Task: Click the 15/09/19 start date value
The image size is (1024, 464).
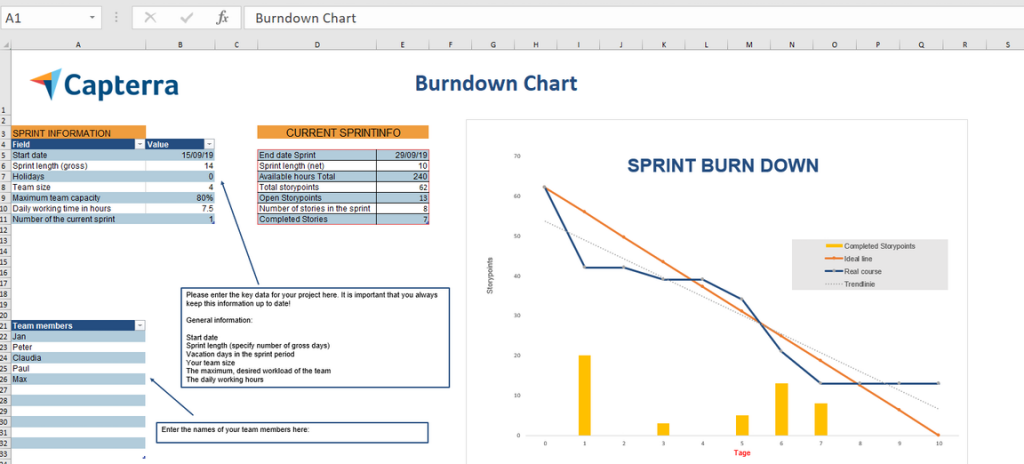Action: (x=180, y=156)
